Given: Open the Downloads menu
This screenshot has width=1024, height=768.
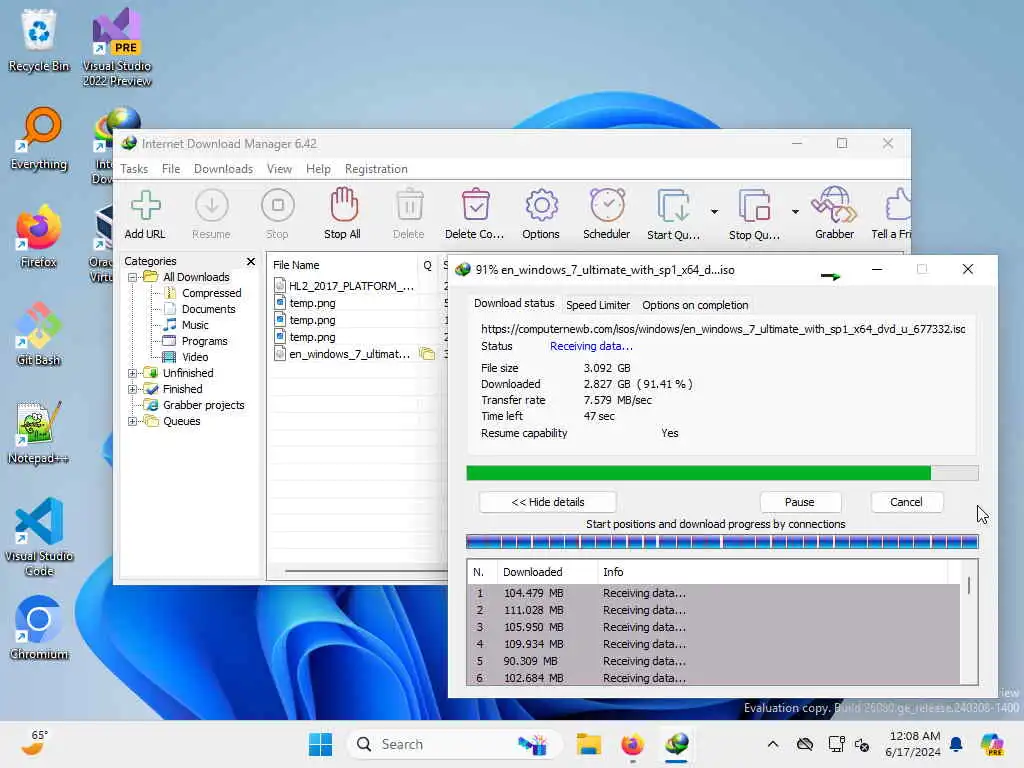Looking at the screenshot, I should click(x=223, y=169).
